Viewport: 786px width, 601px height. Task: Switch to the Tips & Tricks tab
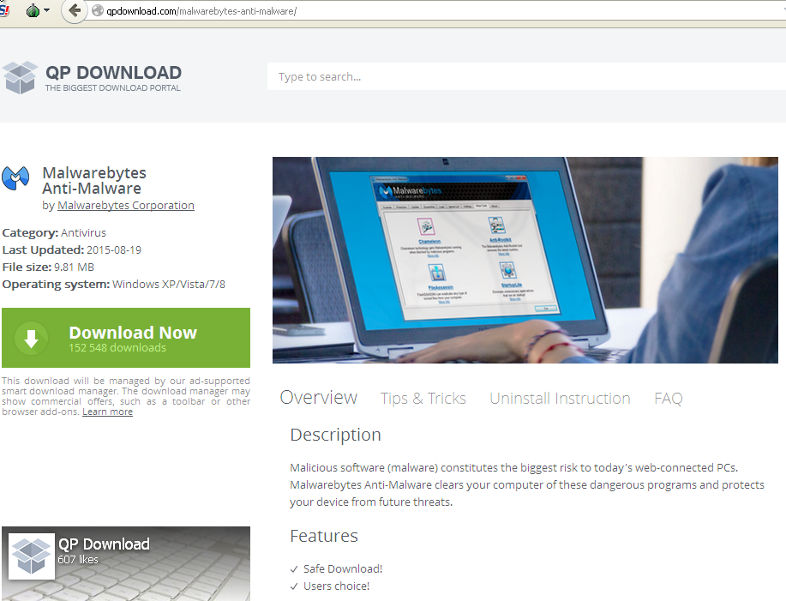click(x=423, y=398)
